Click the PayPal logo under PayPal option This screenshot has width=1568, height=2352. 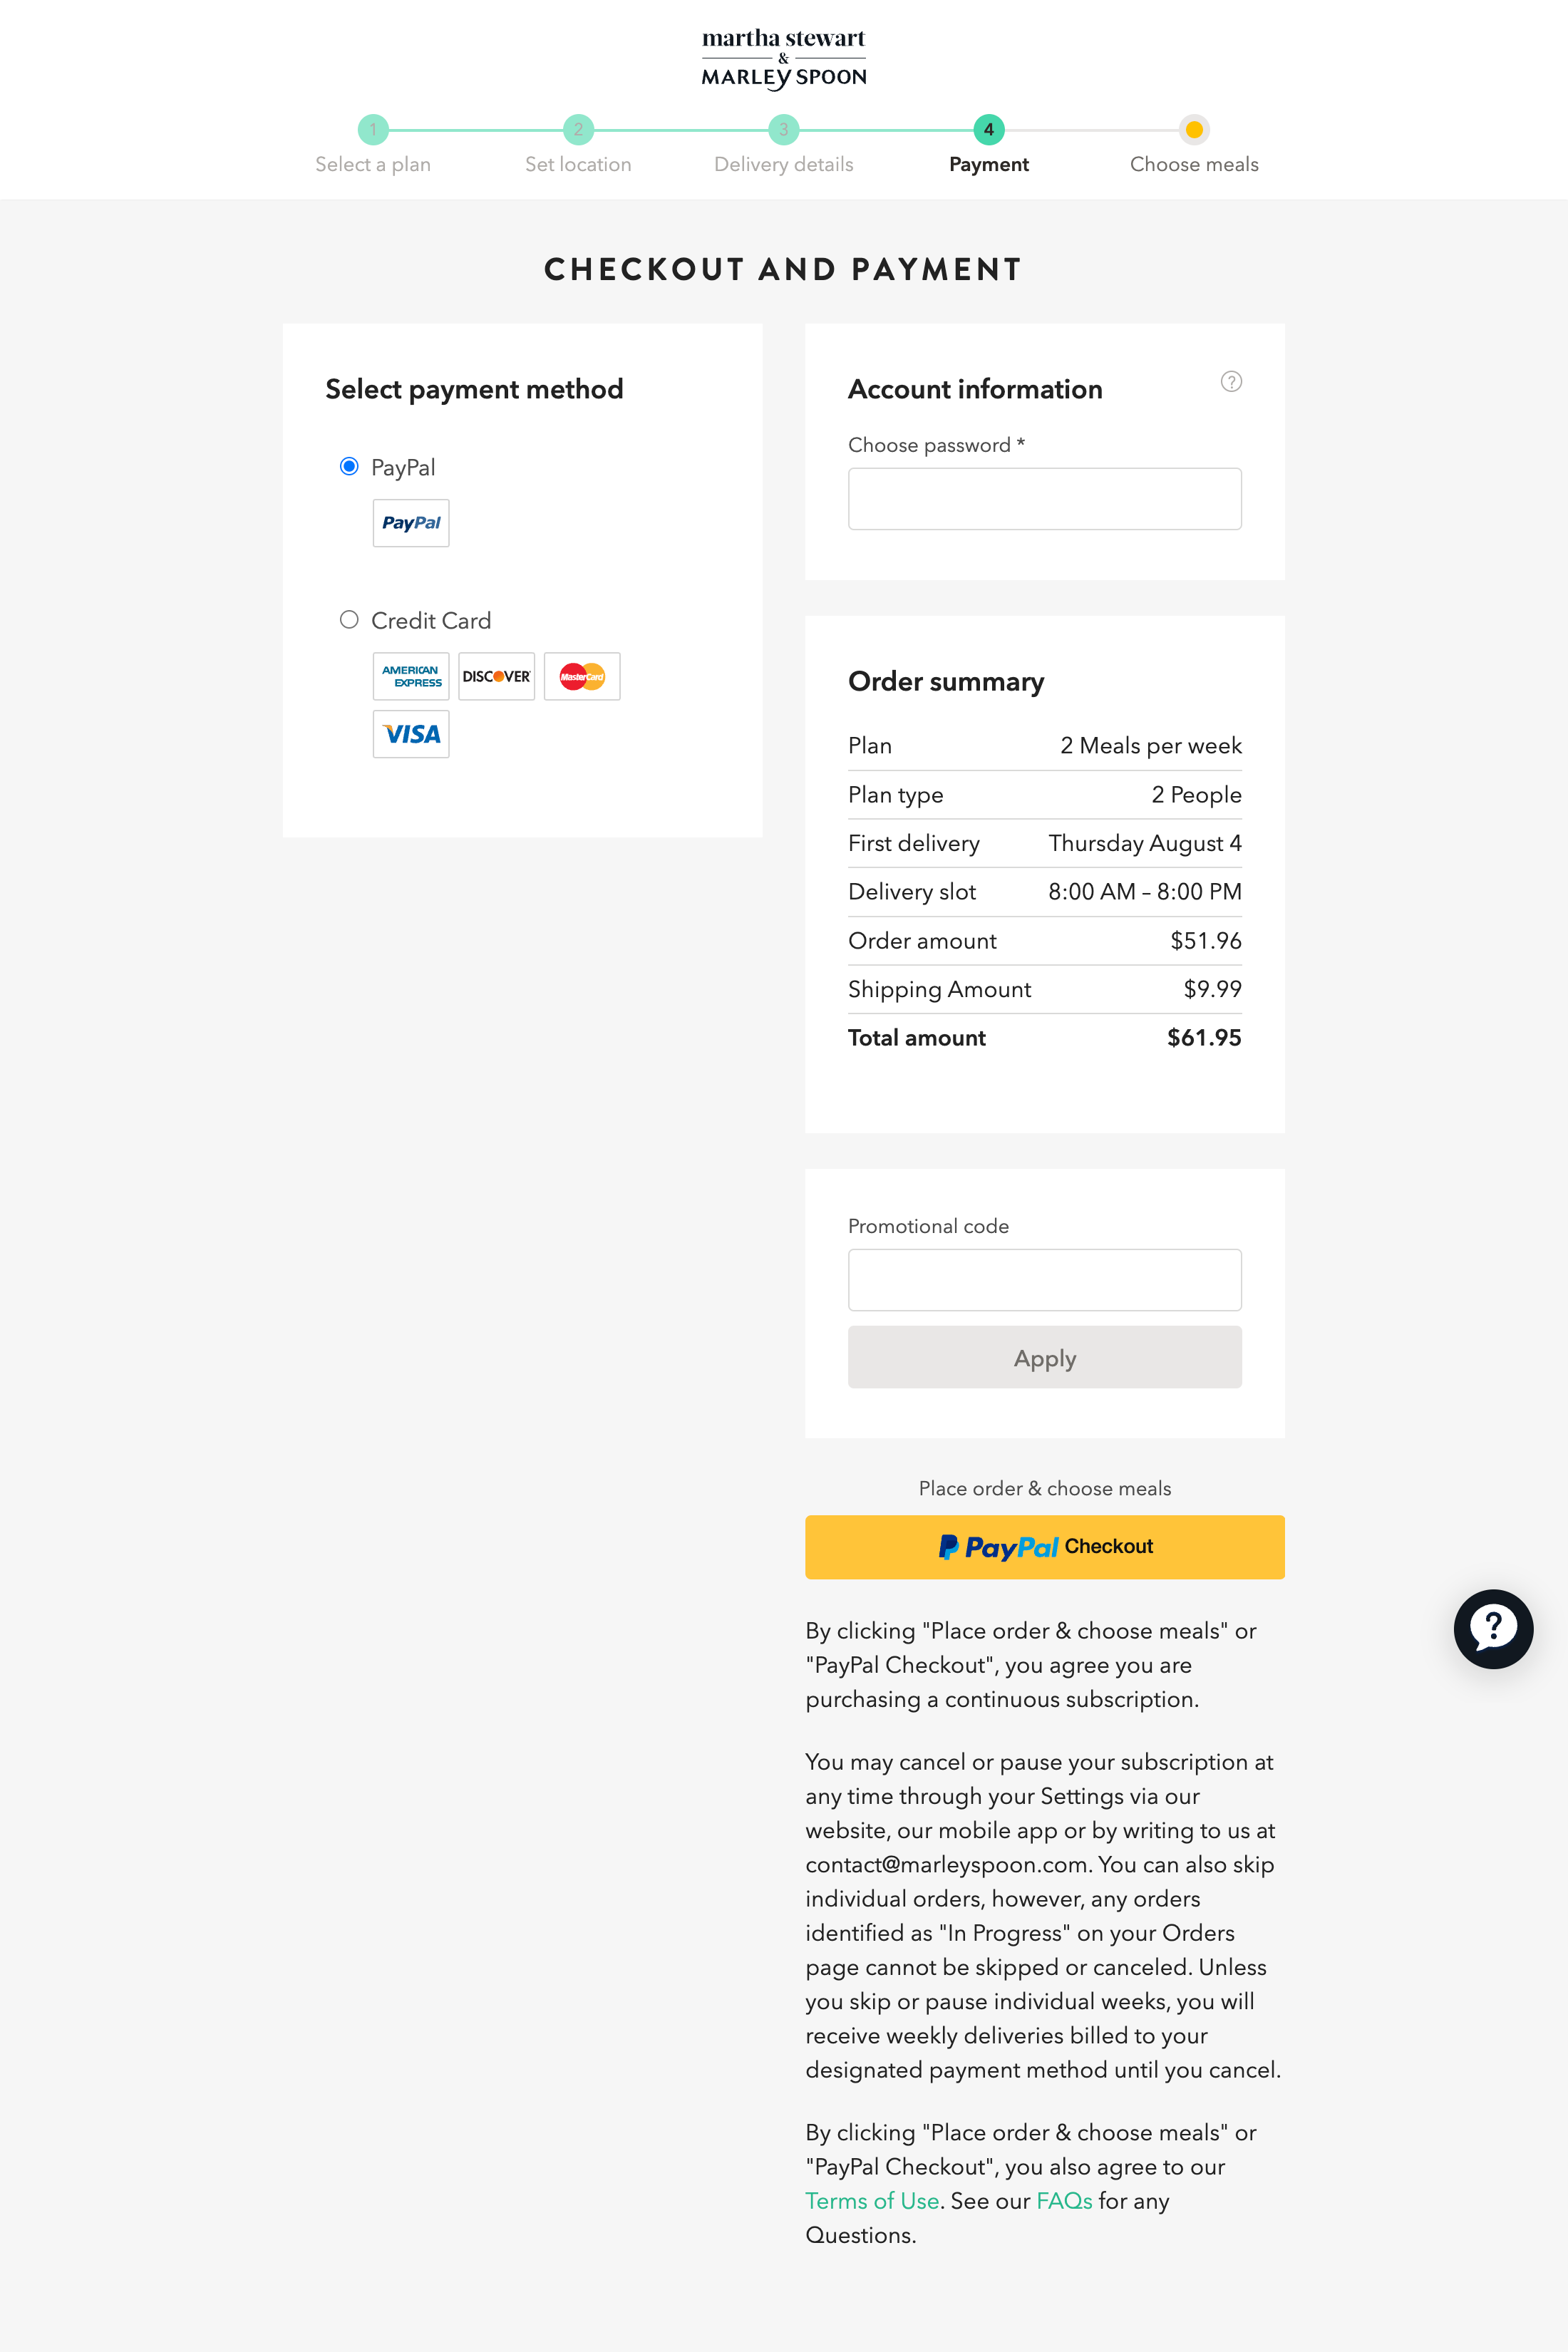[410, 523]
